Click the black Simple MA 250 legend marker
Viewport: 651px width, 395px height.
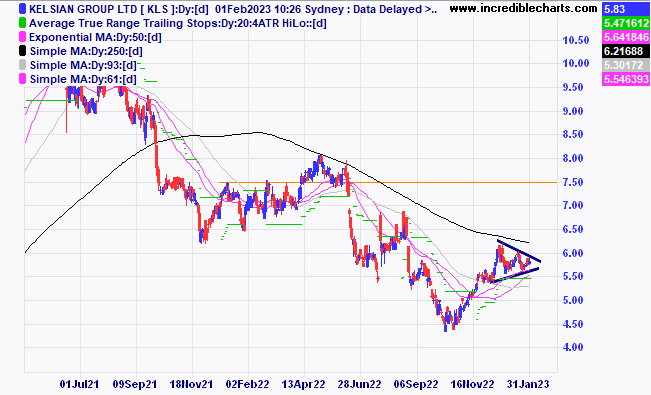pyautogui.click(x=22, y=51)
